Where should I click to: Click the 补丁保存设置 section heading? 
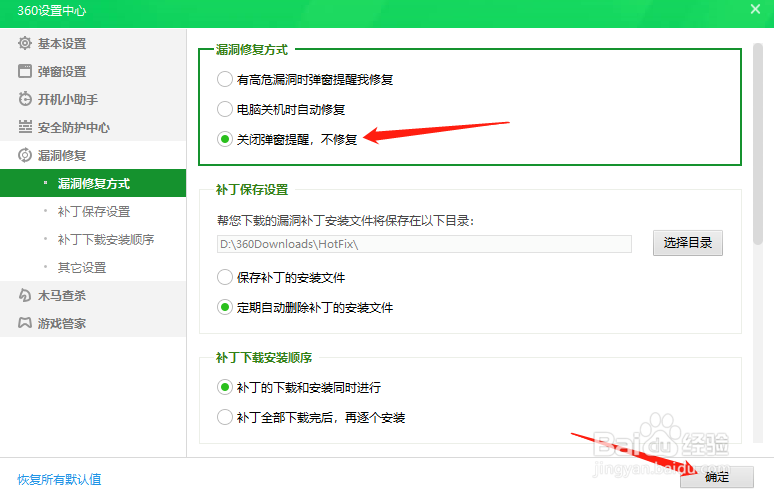pos(252,190)
